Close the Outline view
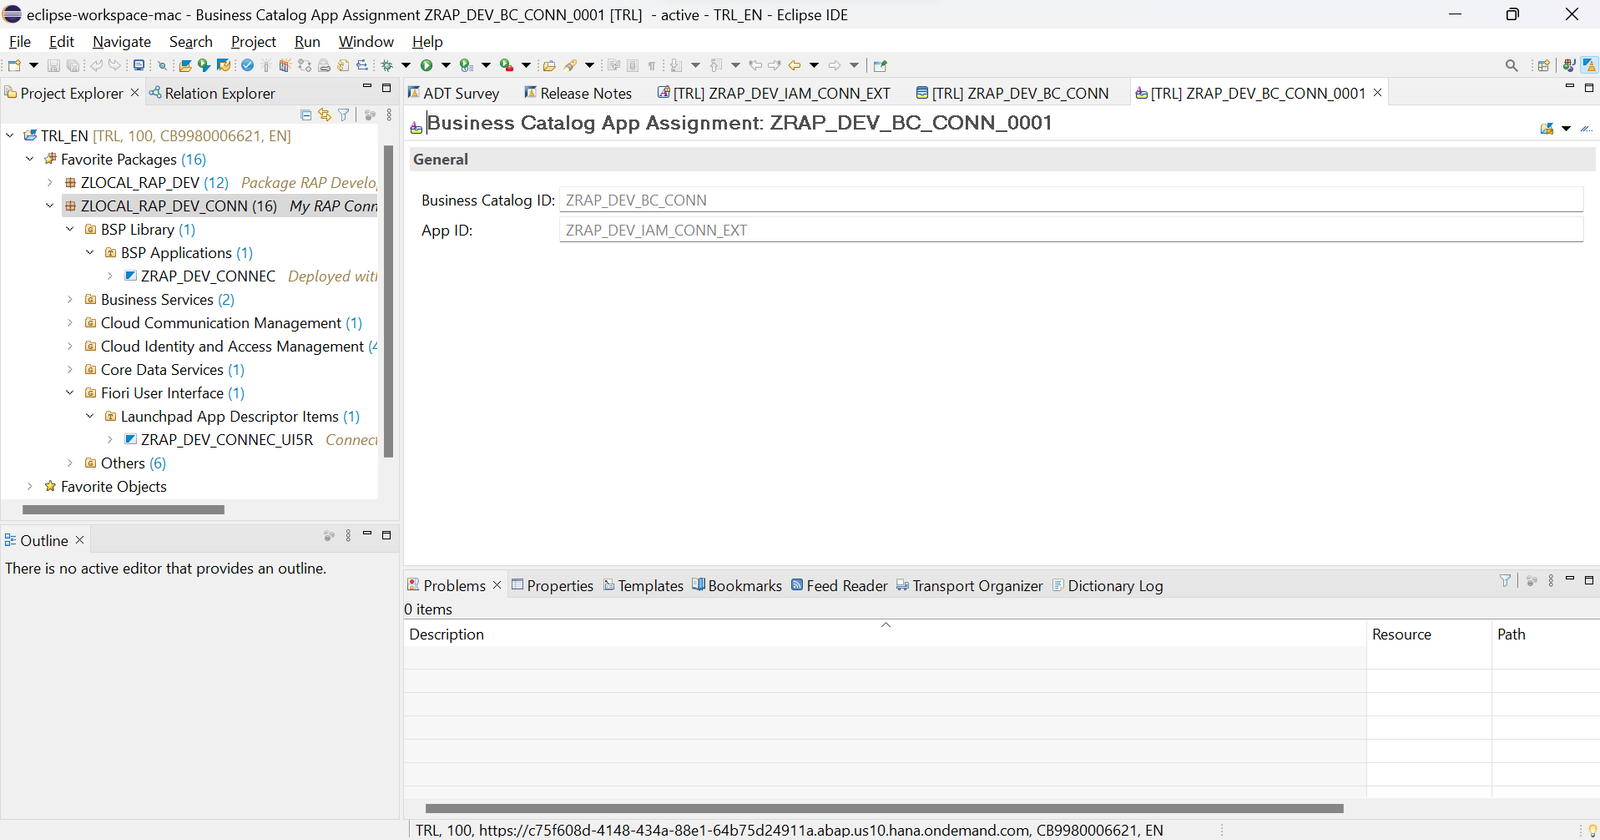 click(80, 540)
